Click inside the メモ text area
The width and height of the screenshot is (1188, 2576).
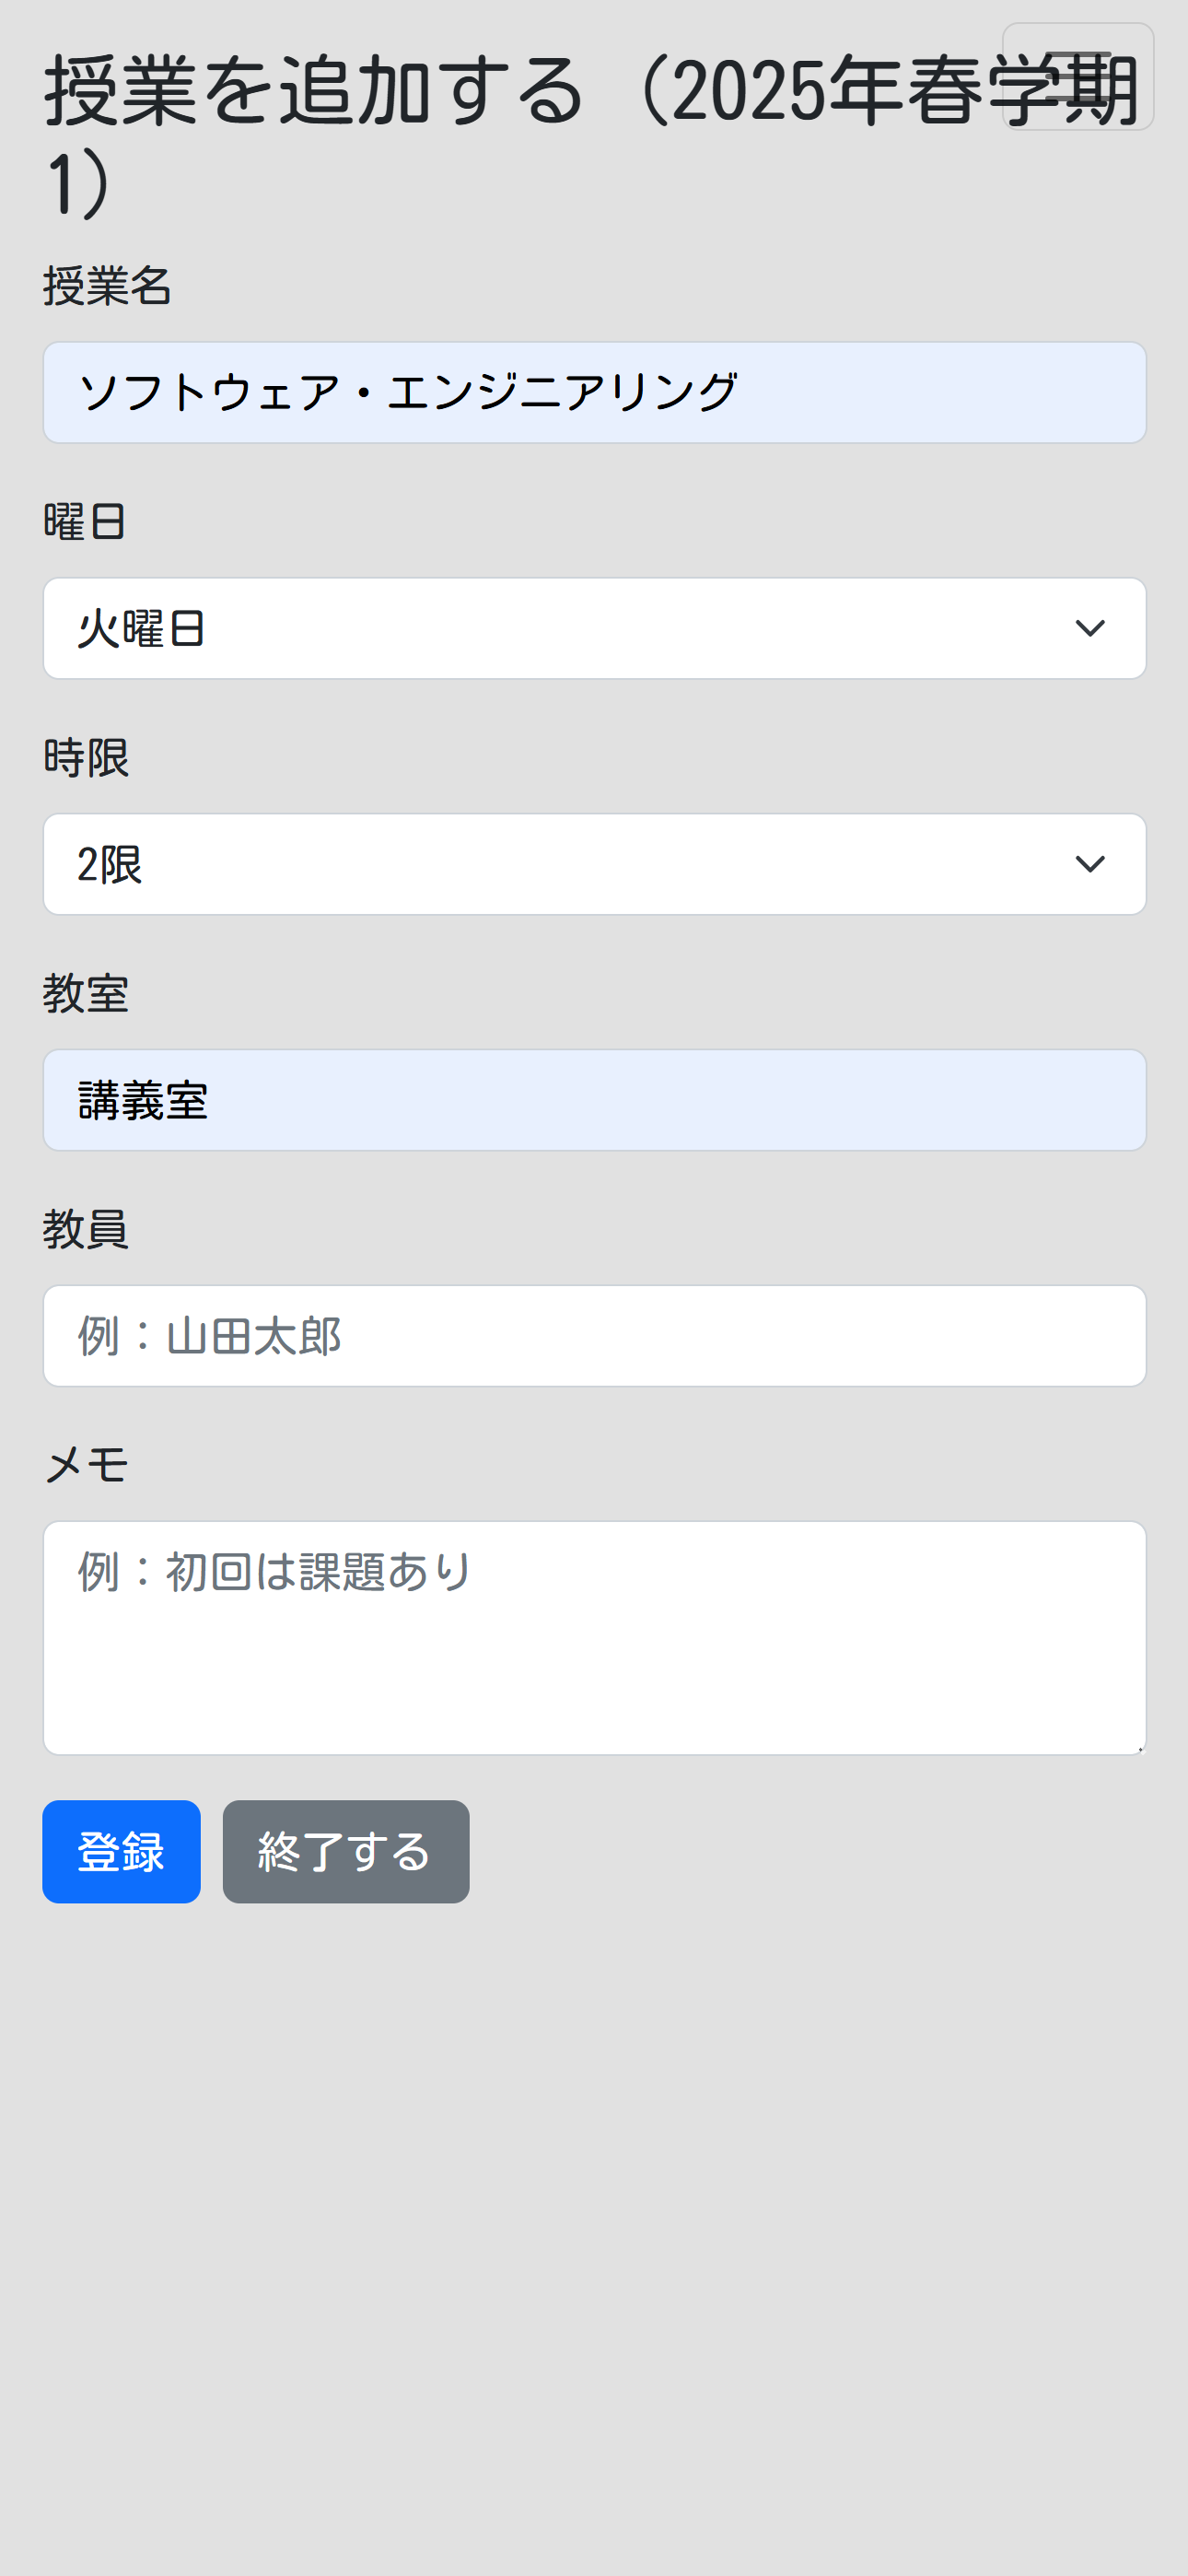coord(594,1638)
